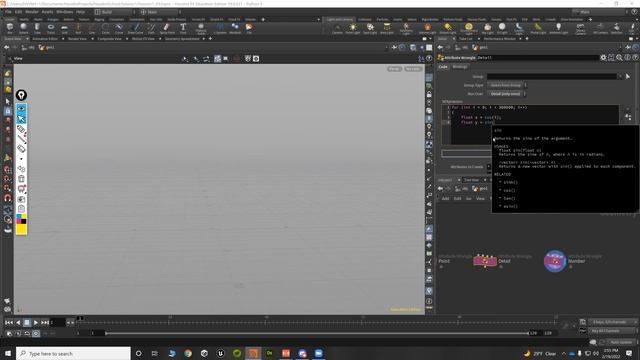Open the File menu
The height and width of the screenshot is (360, 640).
pos(8,12)
